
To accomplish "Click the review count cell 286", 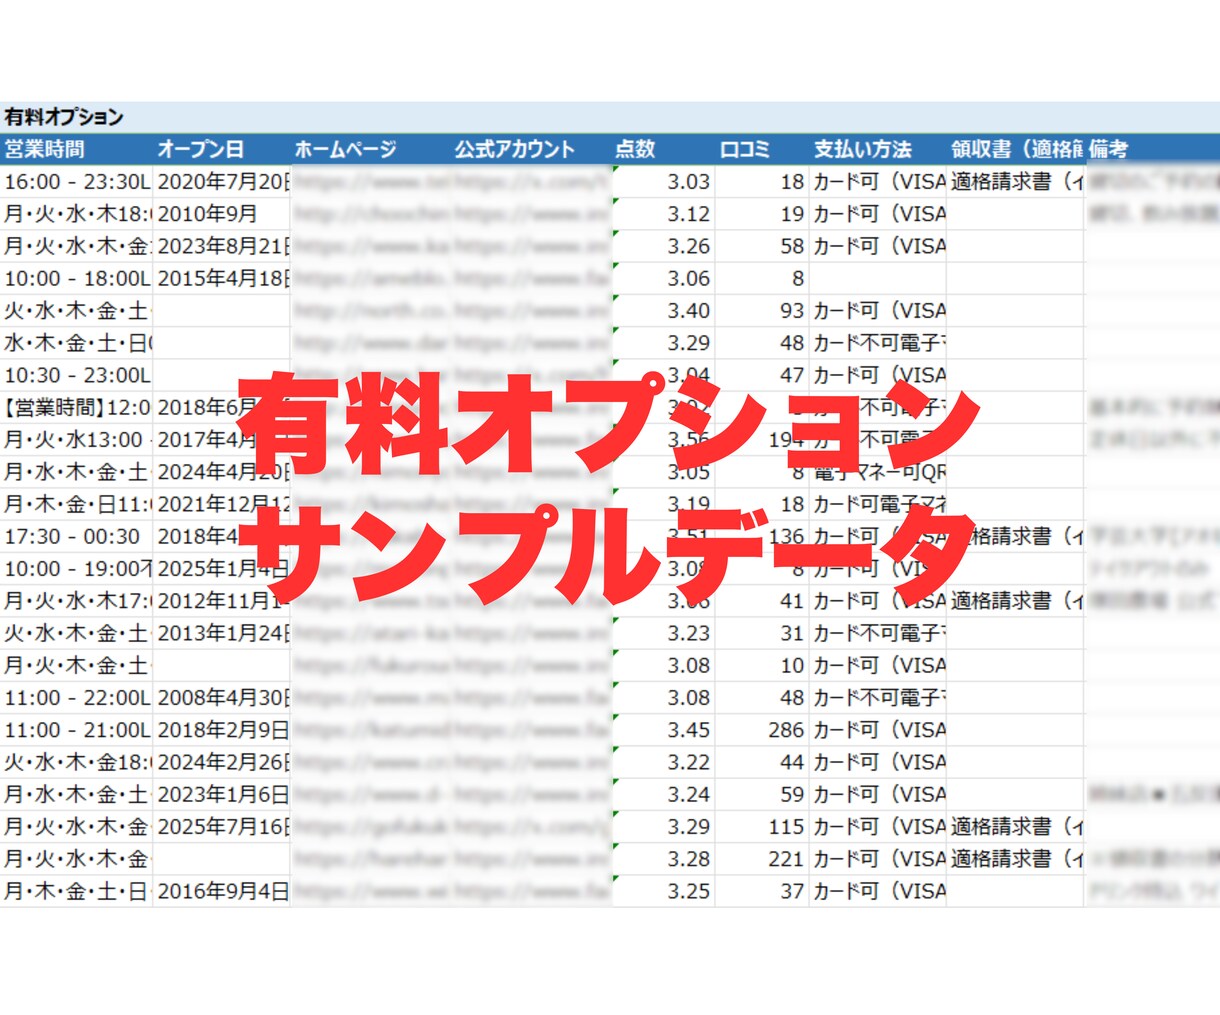I will pos(762,730).
